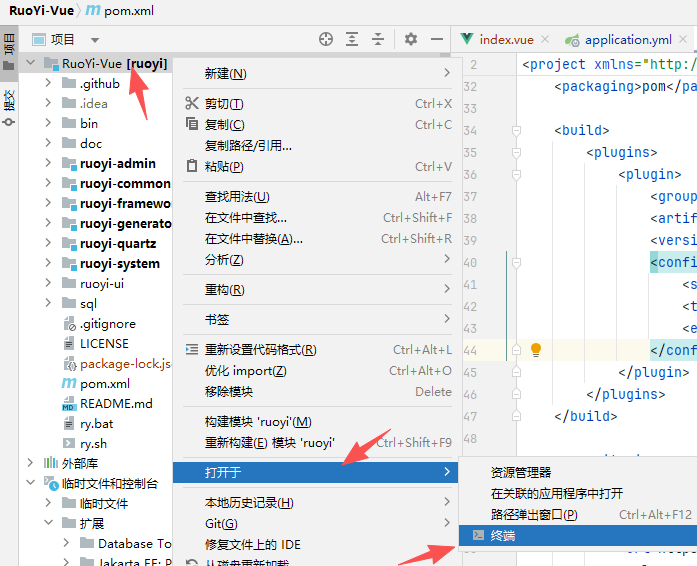Close the index.vue editor tab
Image resolution: width=697 pixels, height=566 pixels.
544,40
